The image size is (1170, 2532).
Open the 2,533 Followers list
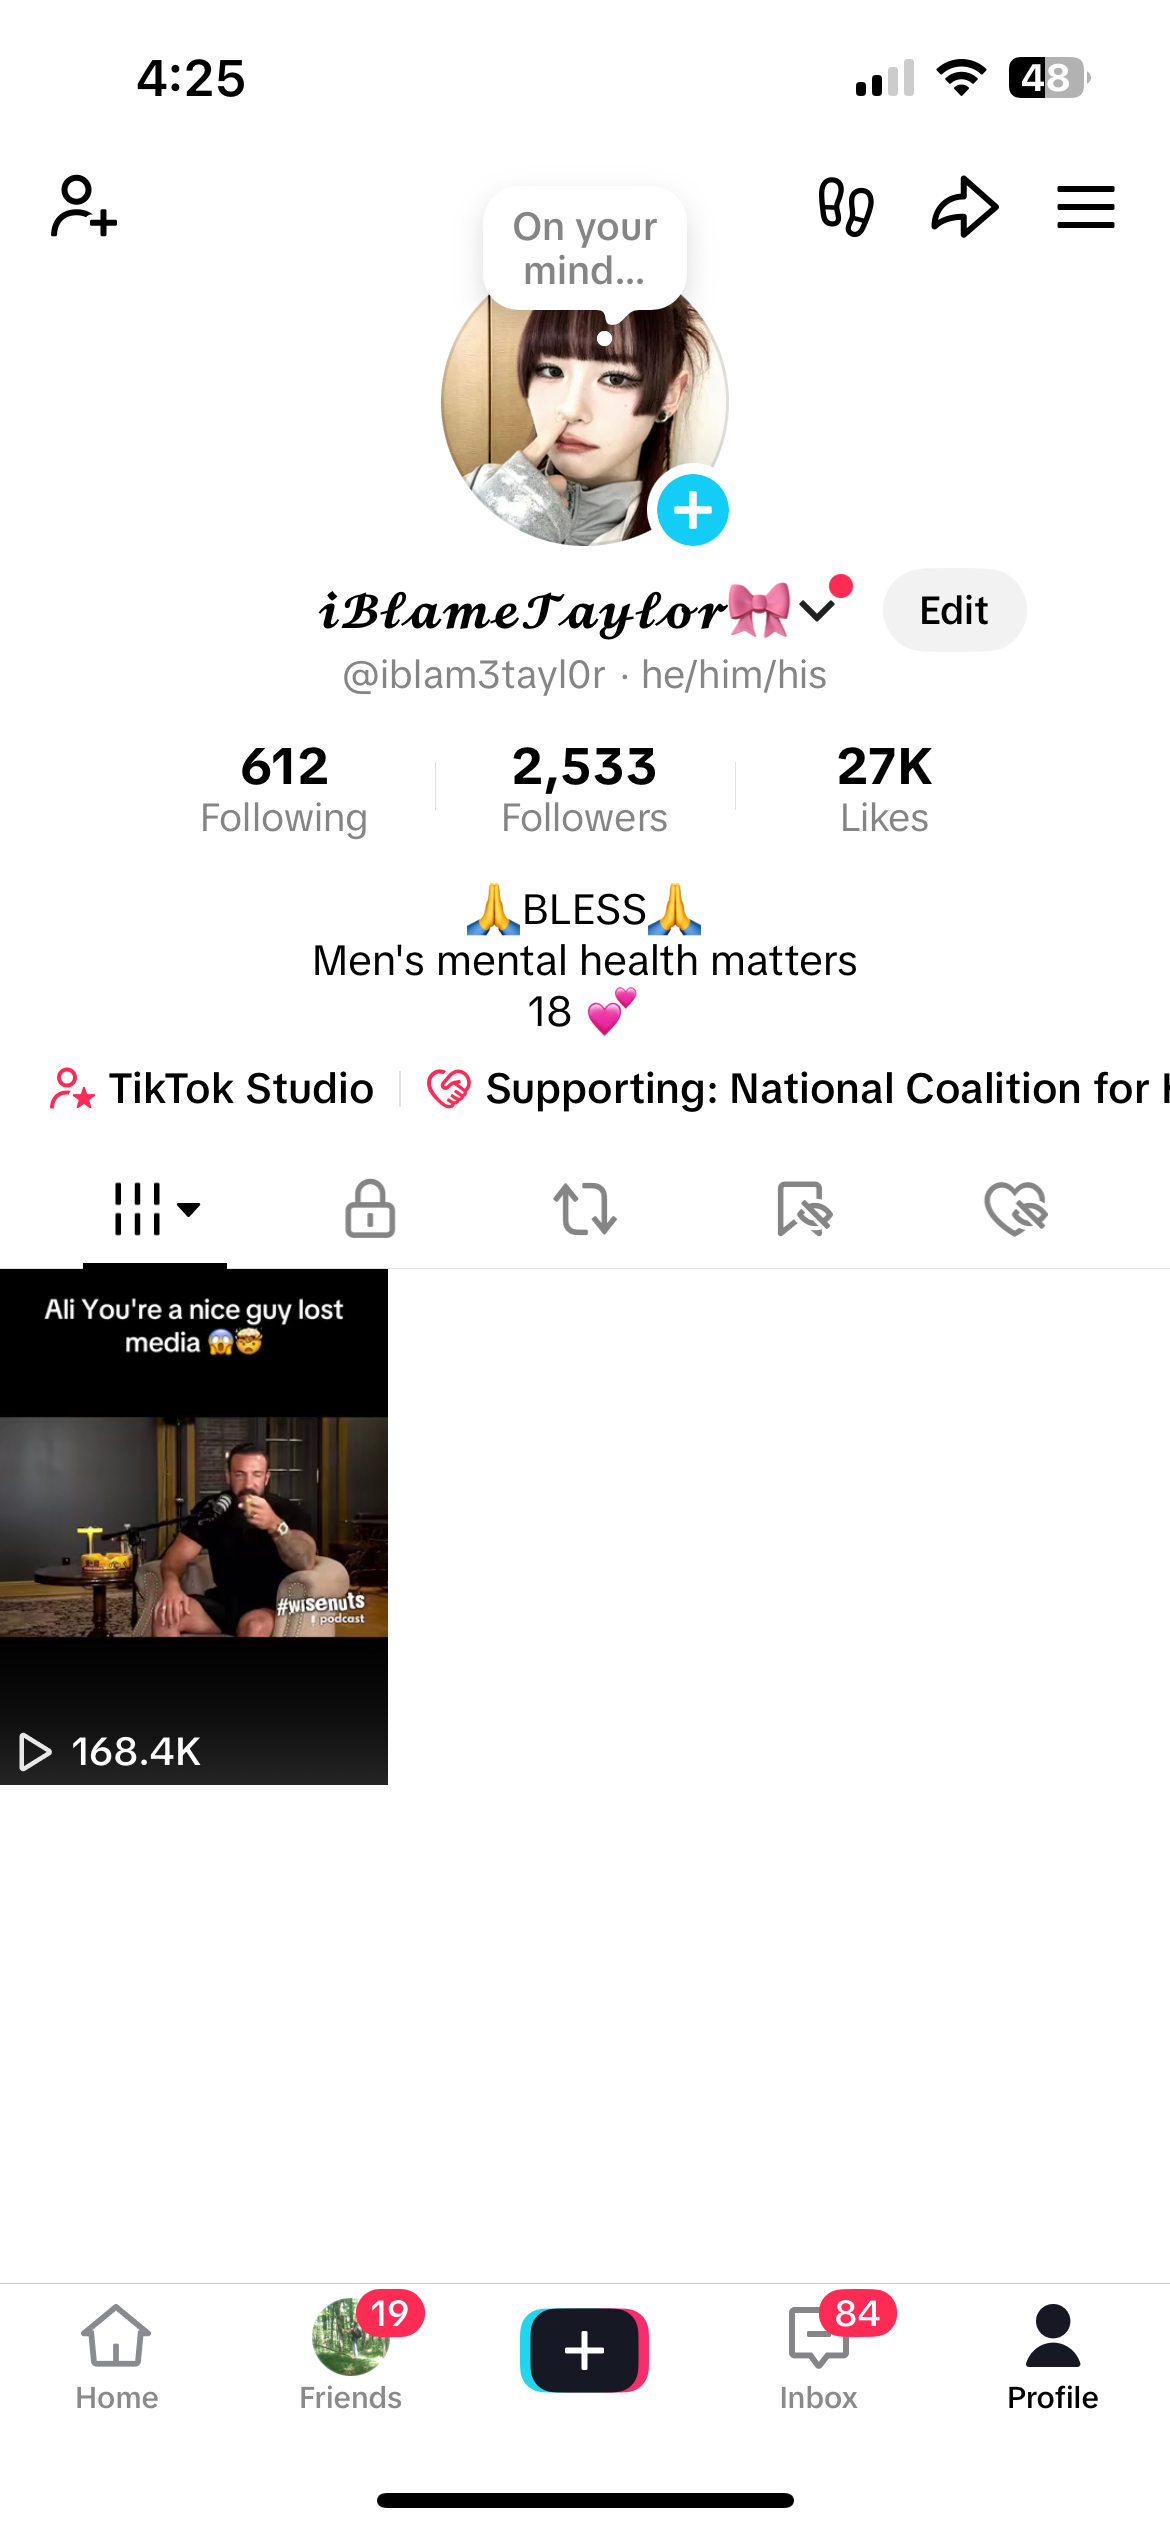tap(584, 789)
